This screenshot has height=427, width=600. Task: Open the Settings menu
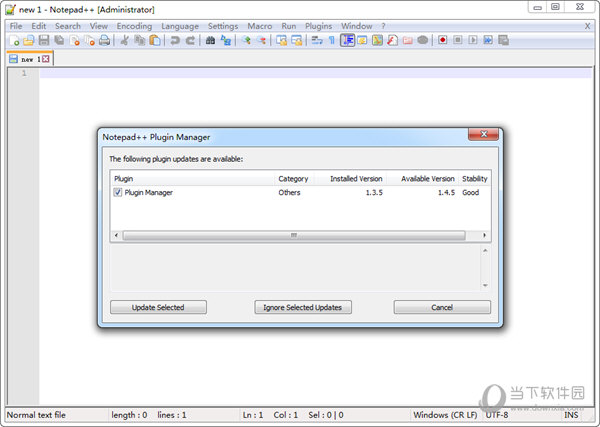(223, 26)
